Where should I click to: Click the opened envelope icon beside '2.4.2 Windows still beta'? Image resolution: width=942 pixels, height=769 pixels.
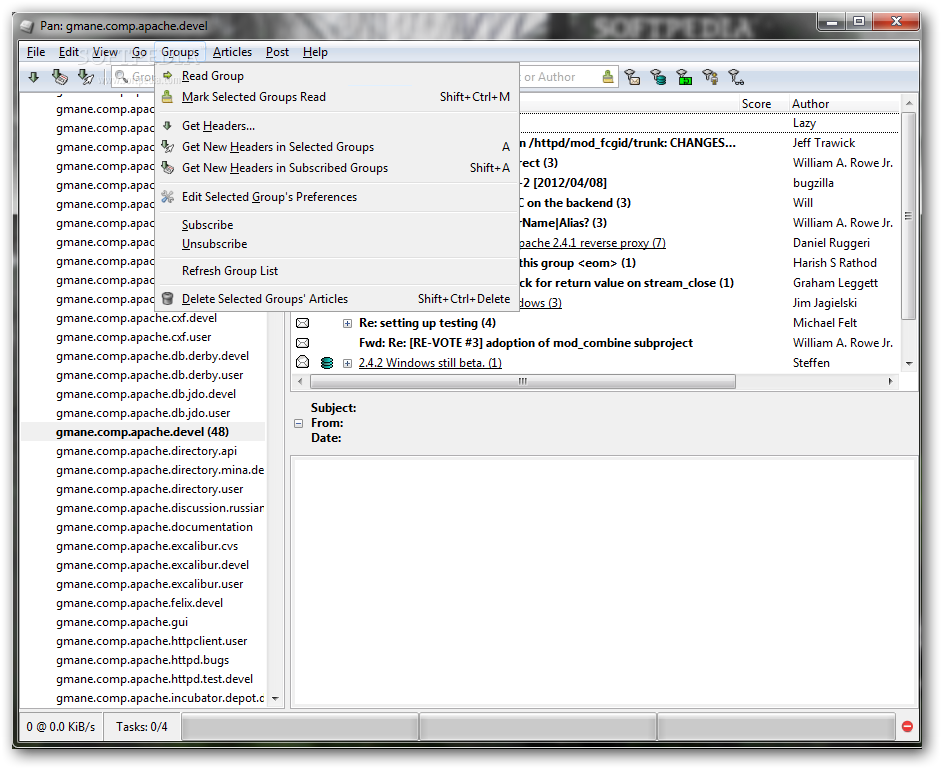303,362
